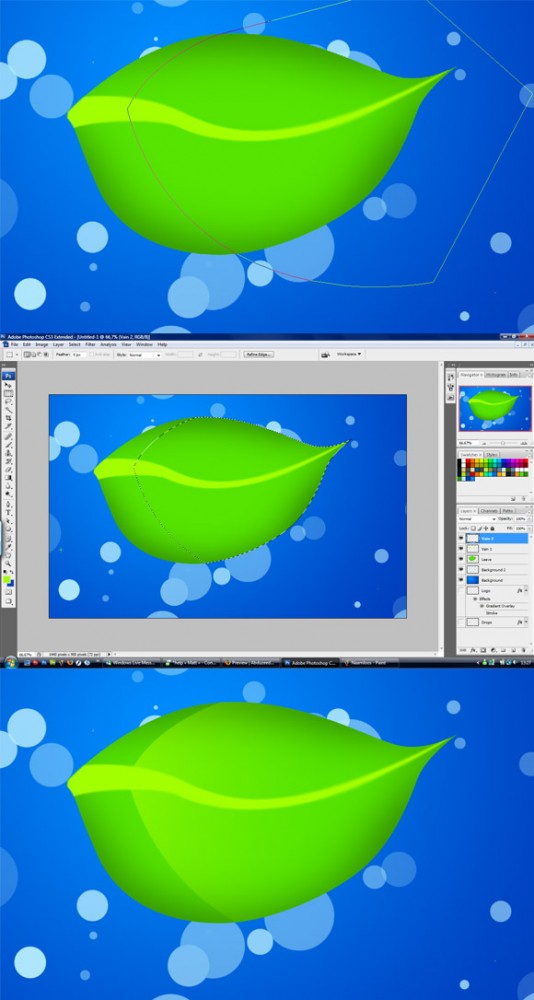This screenshot has width=534, height=1000.
Task: Click the Navigator preview thumbnail
Action: coord(495,408)
